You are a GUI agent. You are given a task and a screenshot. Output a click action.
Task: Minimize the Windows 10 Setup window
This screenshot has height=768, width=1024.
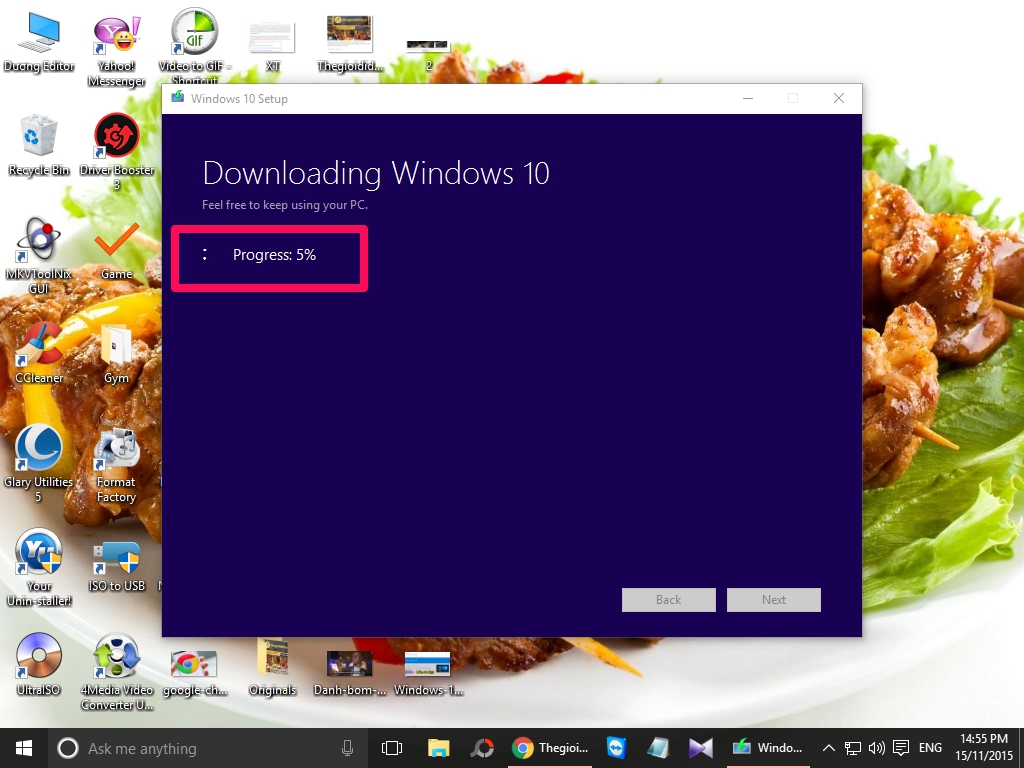click(x=748, y=98)
